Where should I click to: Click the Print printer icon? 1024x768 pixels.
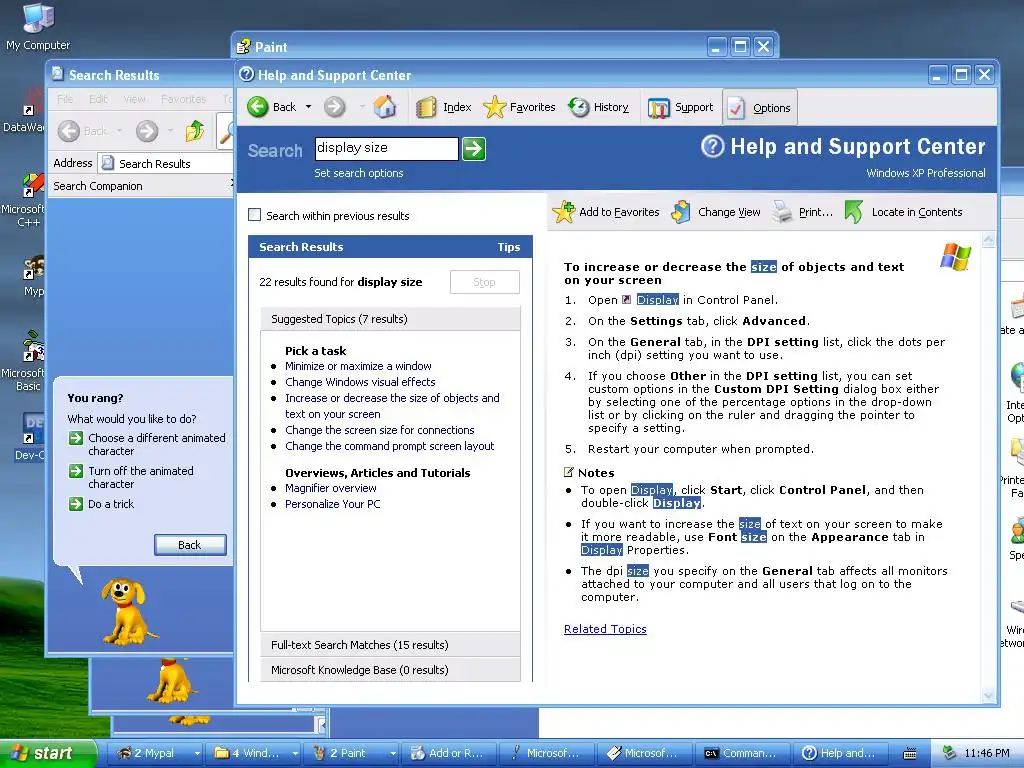(782, 212)
